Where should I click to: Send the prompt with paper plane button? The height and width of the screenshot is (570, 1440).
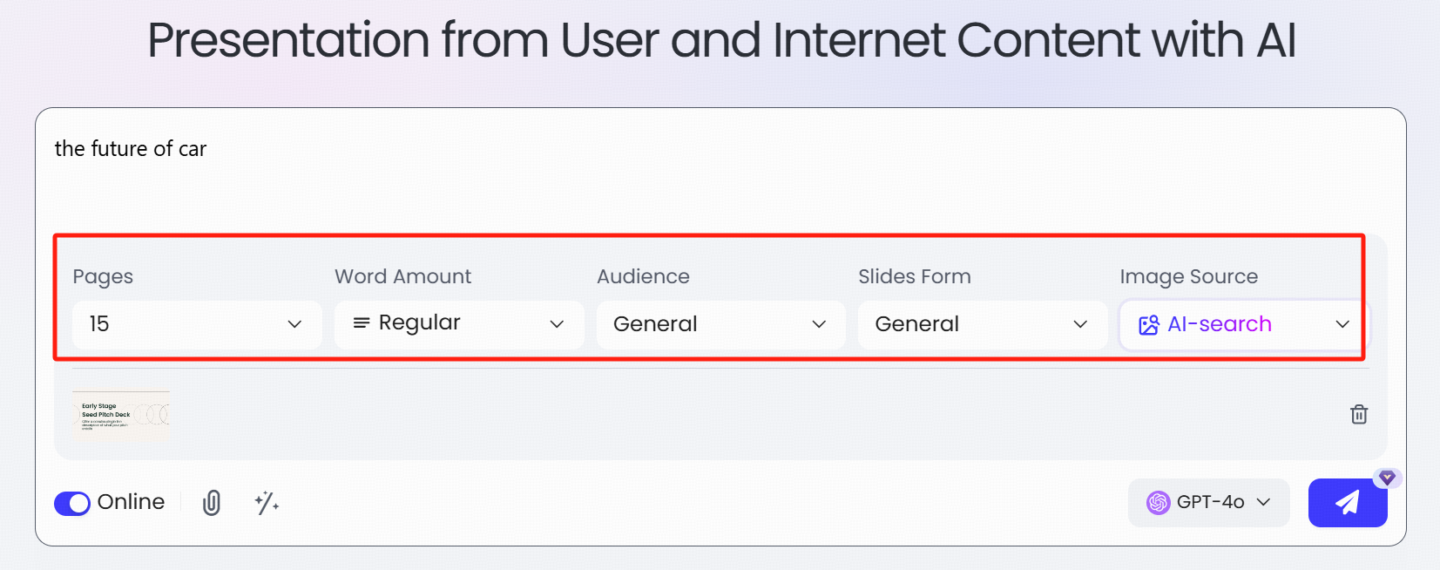[1347, 502]
